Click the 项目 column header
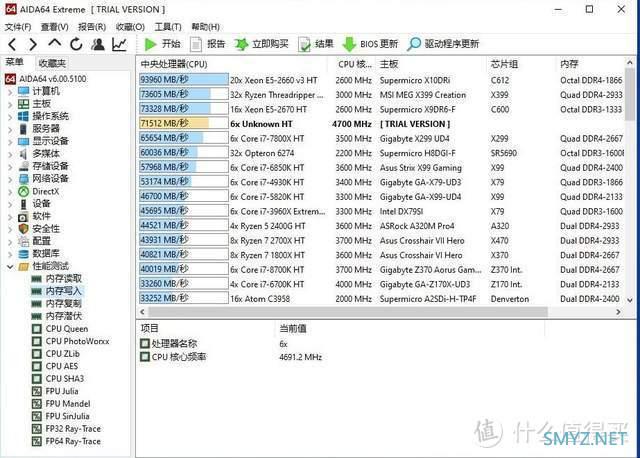The width and height of the screenshot is (640, 458). click(149, 328)
